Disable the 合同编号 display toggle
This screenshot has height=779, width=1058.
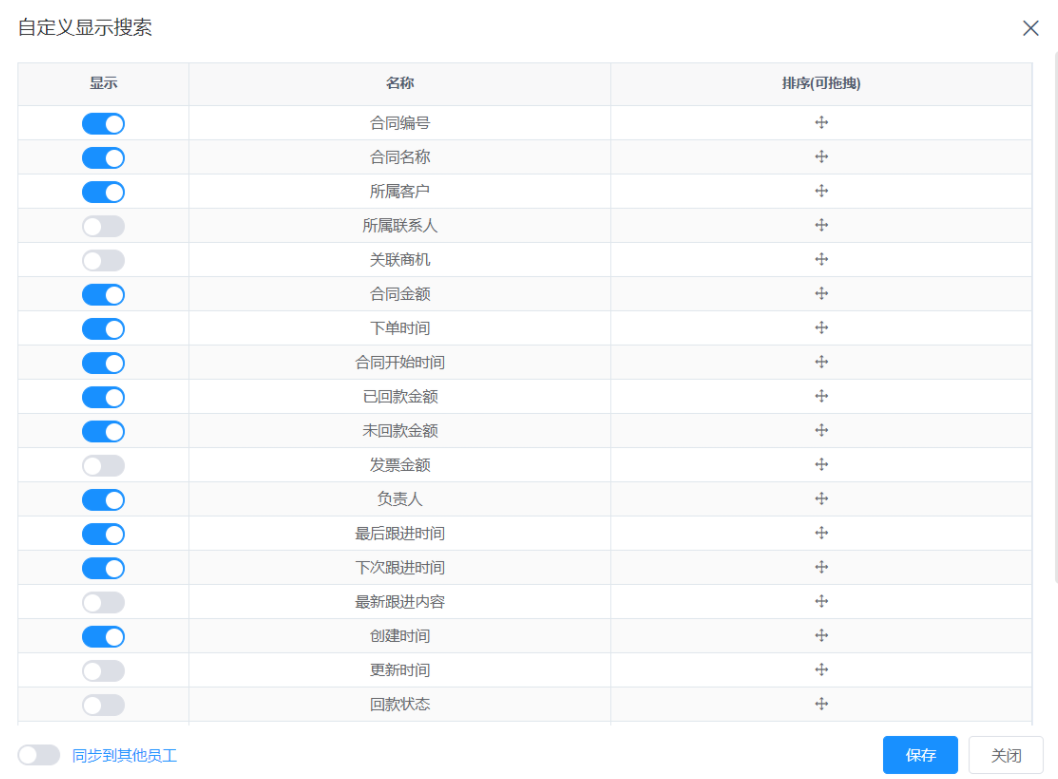103,123
